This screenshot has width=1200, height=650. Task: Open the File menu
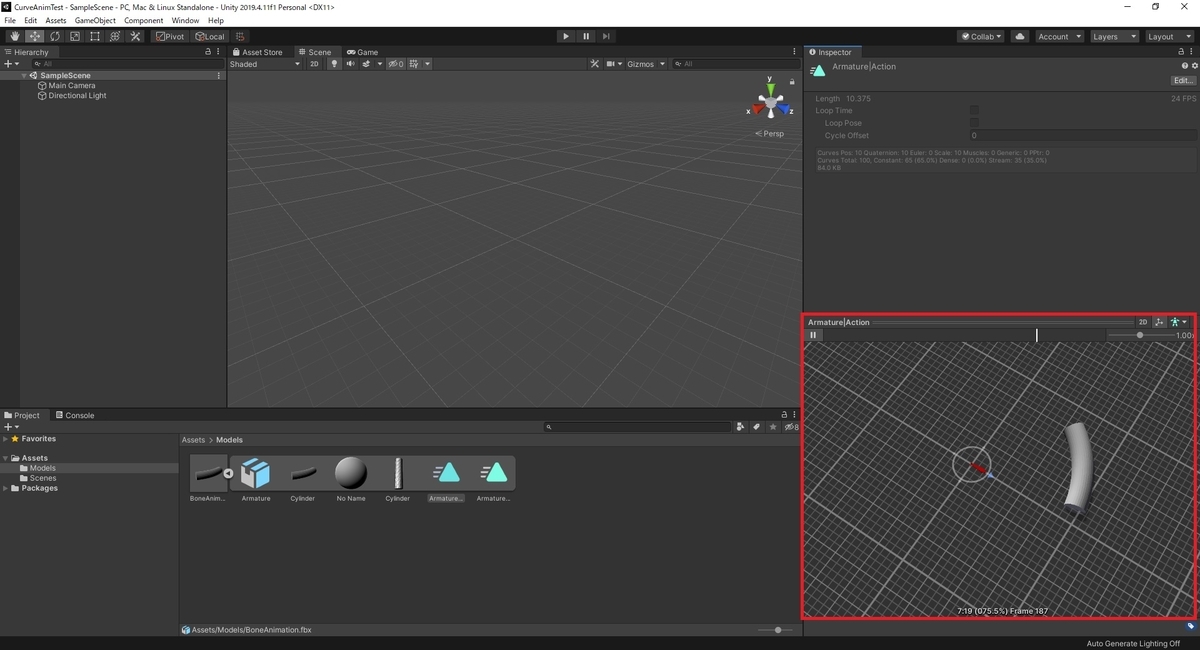pyautogui.click(x=10, y=20)
